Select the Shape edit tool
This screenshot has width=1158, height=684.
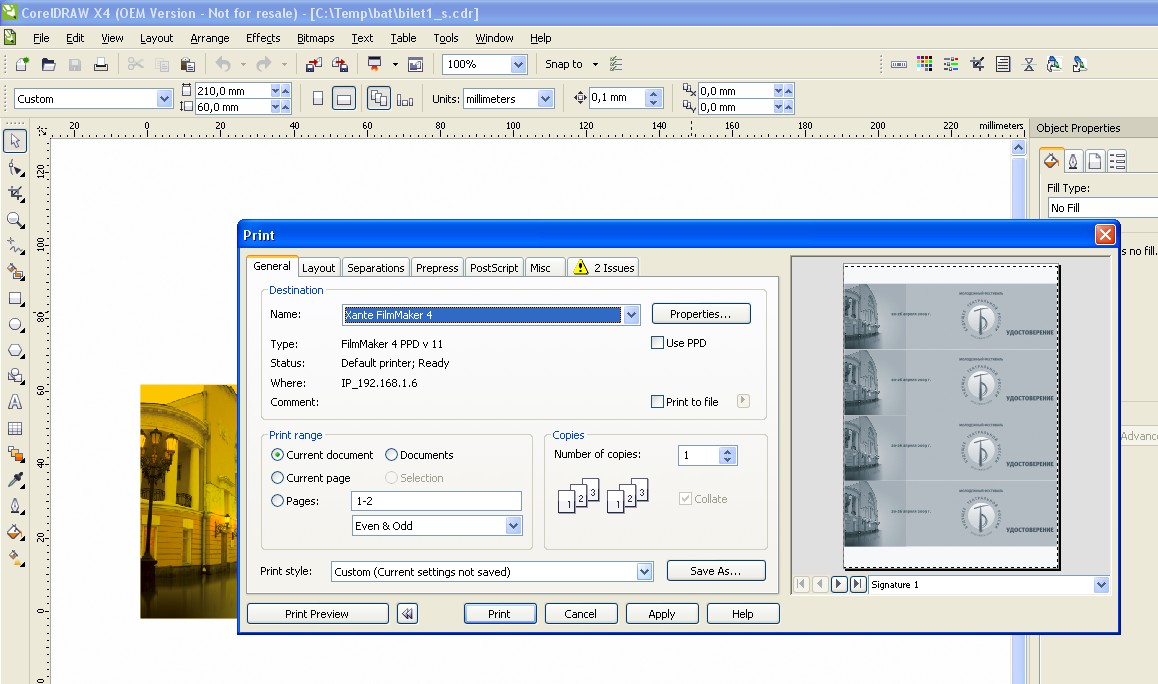tap(15, 168)
